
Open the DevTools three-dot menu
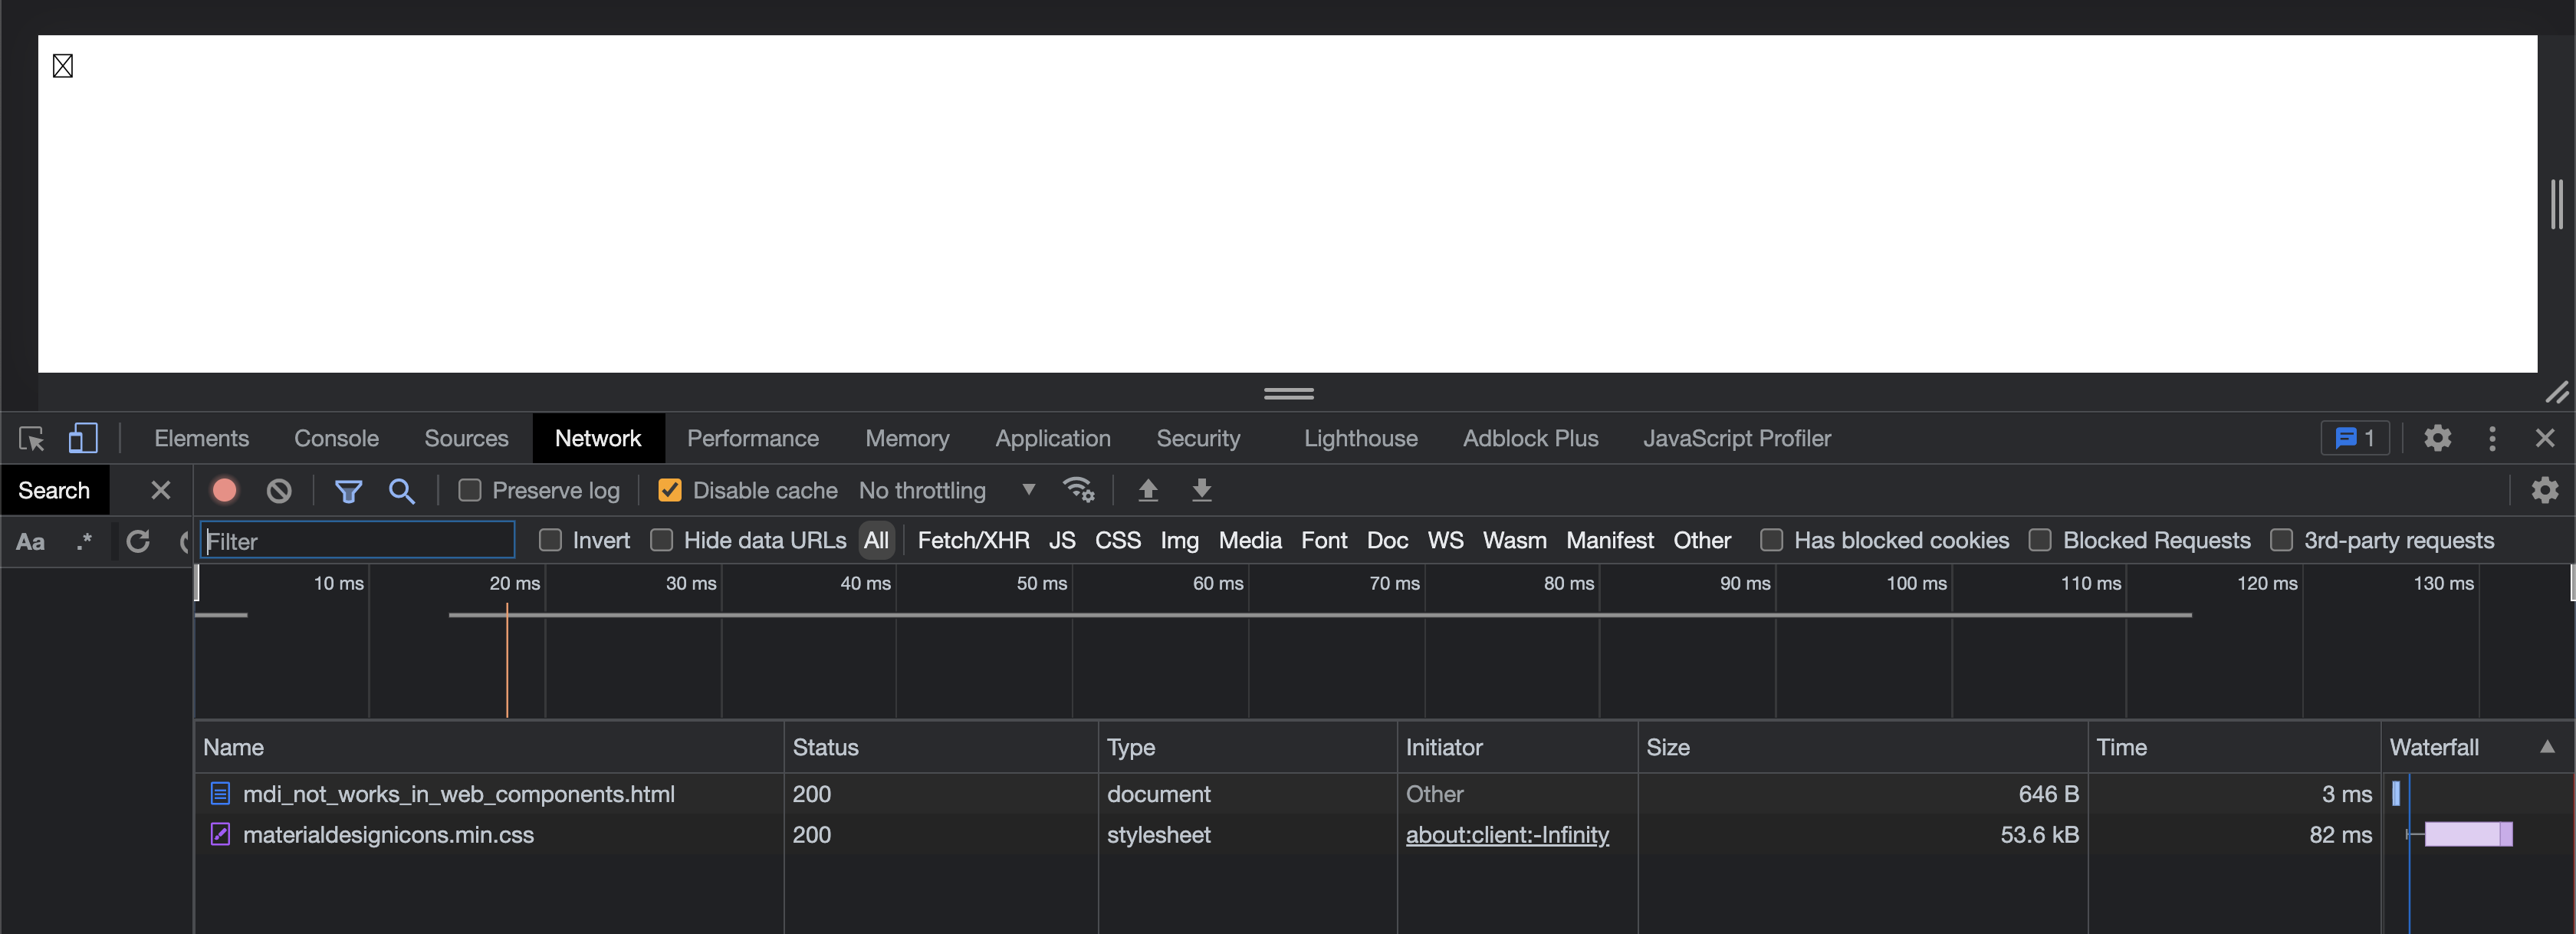tap(2492, 438)
